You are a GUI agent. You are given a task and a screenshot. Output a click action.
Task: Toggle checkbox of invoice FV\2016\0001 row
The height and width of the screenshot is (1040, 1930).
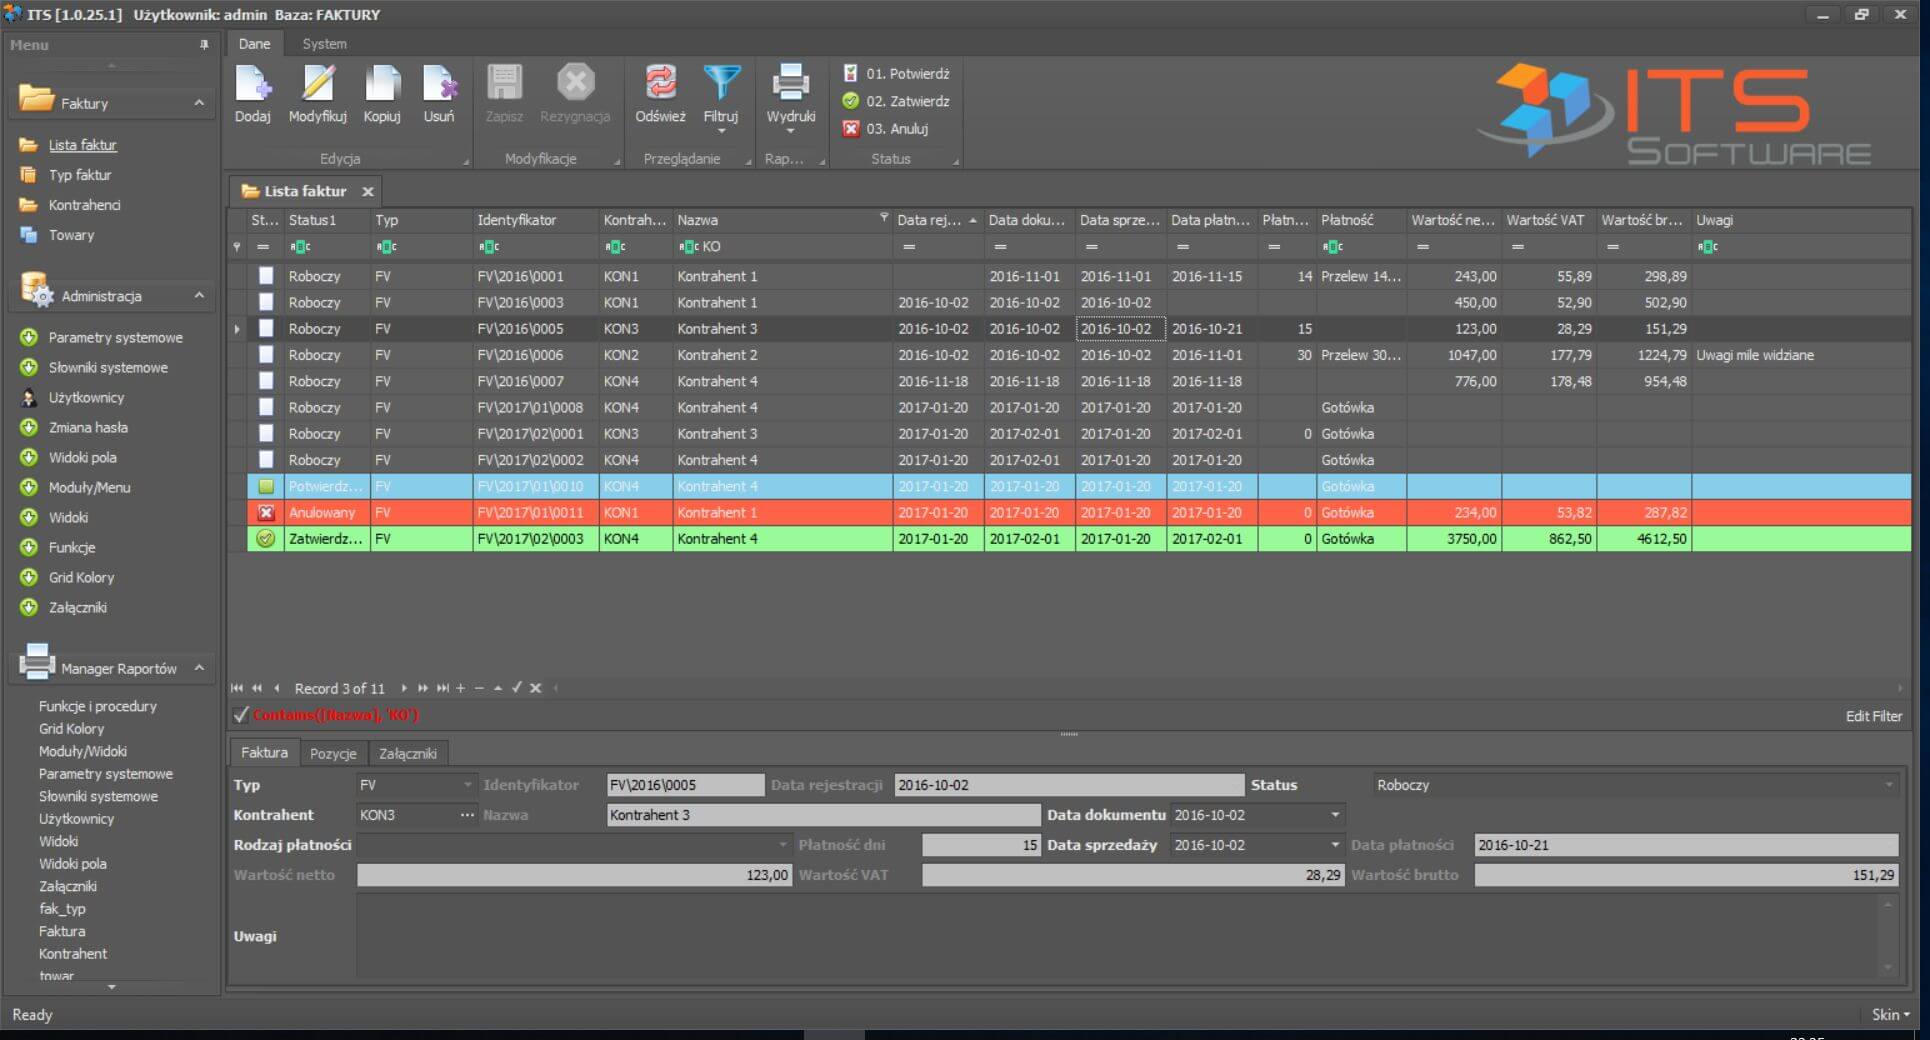click(x=266, y=276)
